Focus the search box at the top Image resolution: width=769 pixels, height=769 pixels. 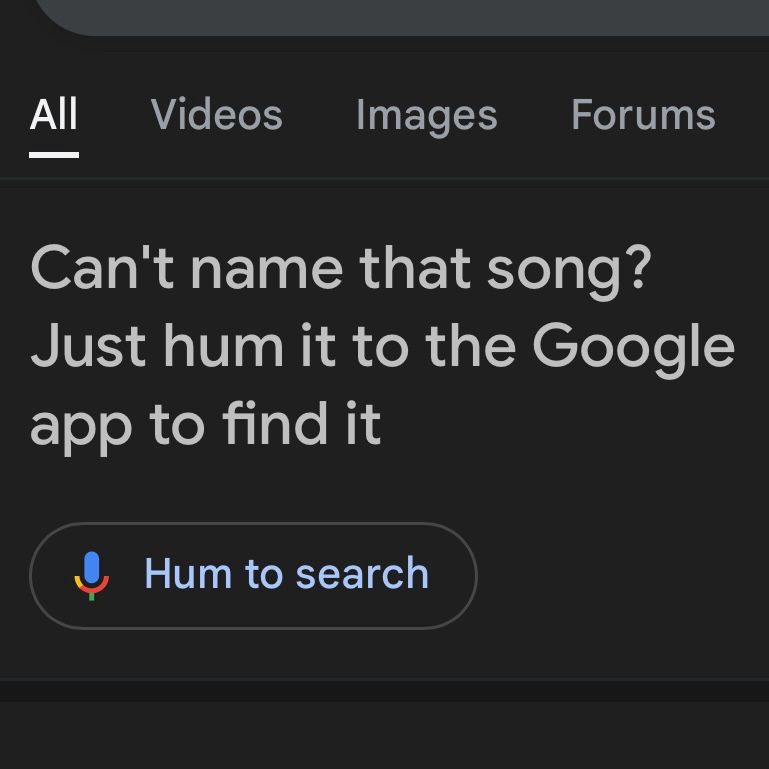(x=400, y=15)
